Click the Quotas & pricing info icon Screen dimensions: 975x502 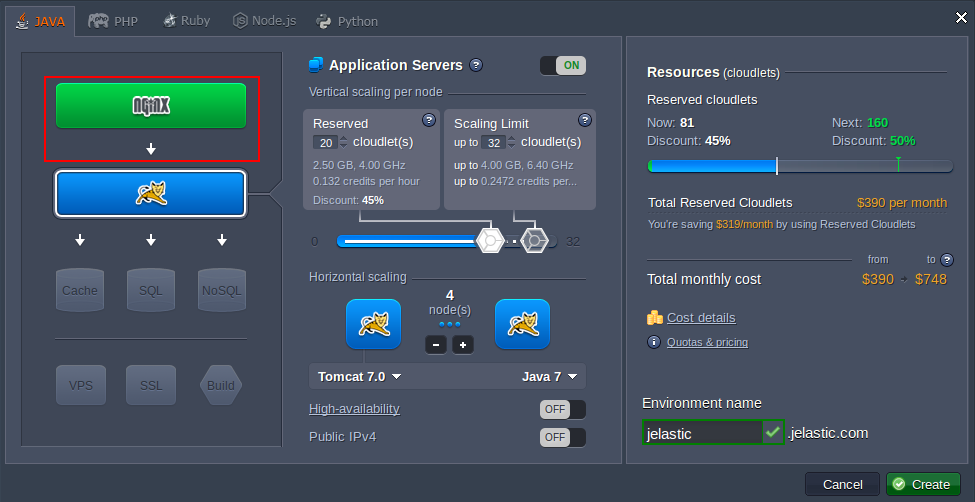click(x=654, y=342)
